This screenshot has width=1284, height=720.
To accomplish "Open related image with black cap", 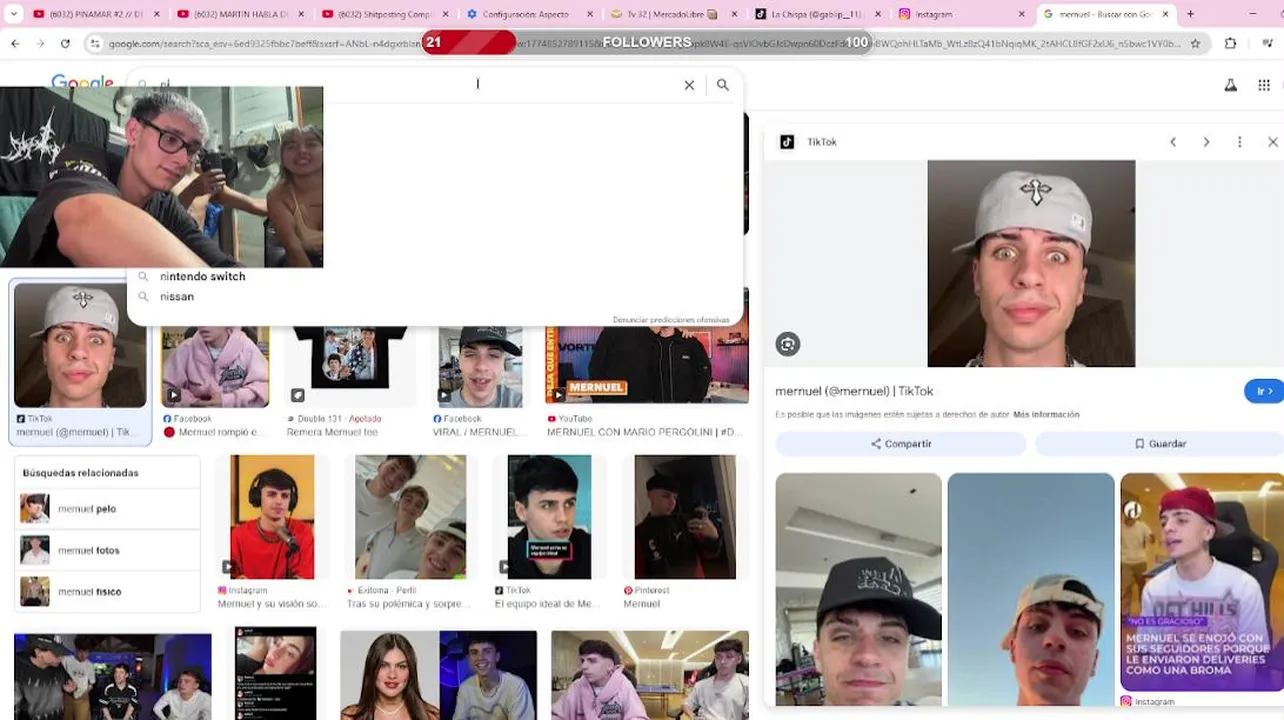I will 858,590.
